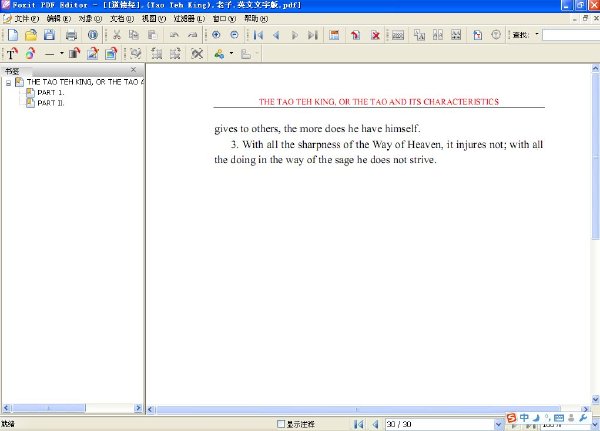
Task: Paste from clipboard icon
Action: 152,35
